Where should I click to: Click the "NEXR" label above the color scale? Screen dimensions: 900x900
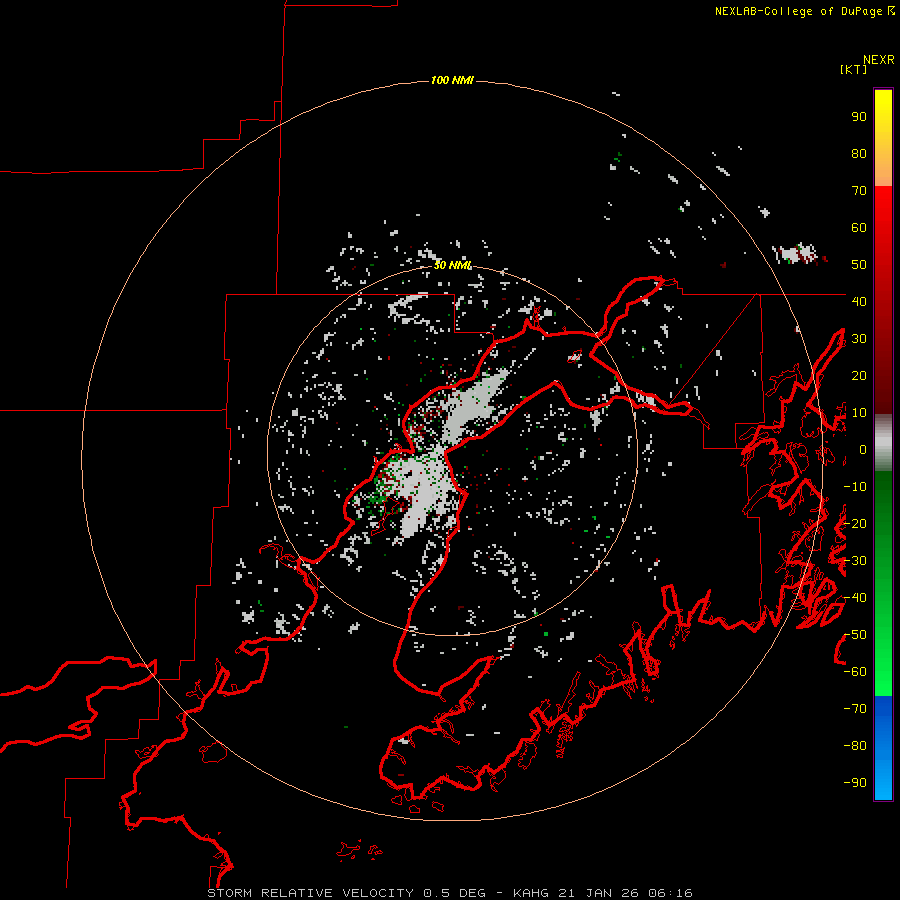[x=878, y=60]
